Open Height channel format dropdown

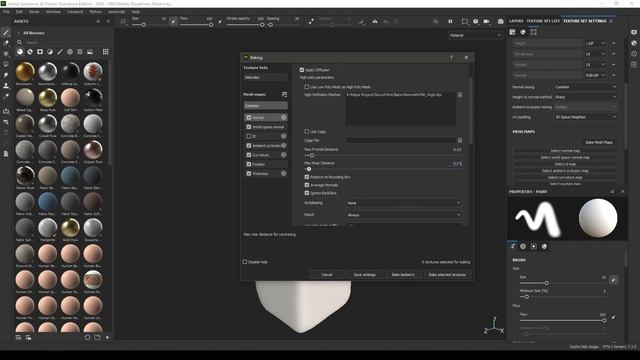(x=595, y=43)
